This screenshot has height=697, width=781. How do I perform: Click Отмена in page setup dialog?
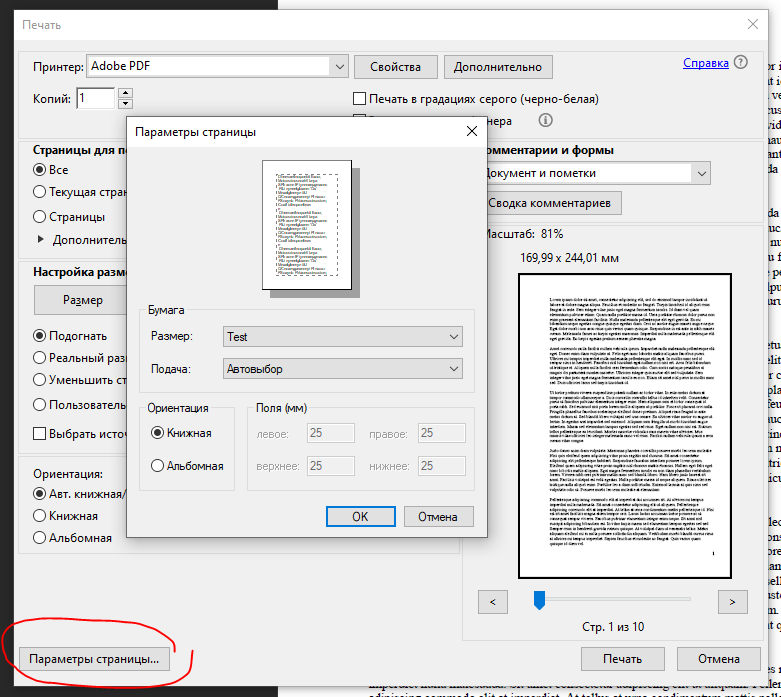pos(438,517)
